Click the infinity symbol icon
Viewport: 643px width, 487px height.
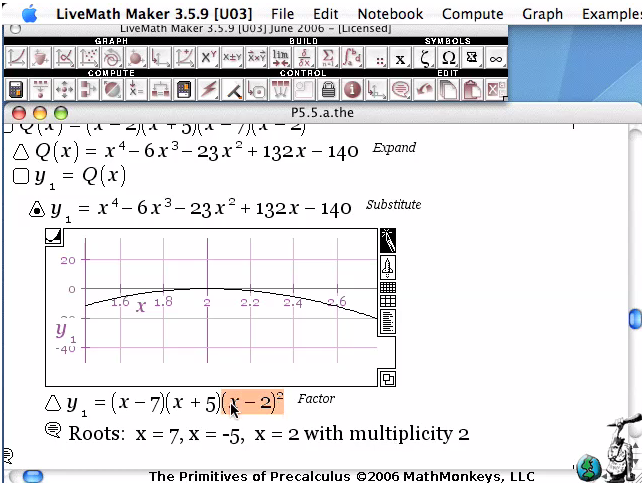tap(496, 59)
